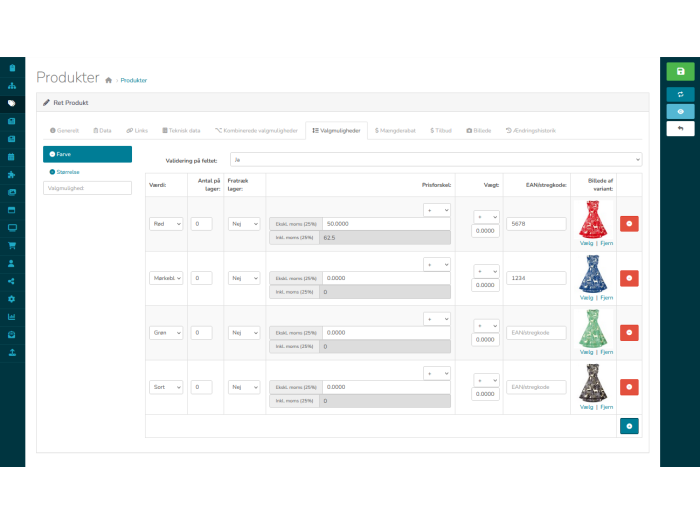Viewport: 700px width, 525px height.
Task: Open the desktop monitor sidebar icon
Action: [12, 228]
